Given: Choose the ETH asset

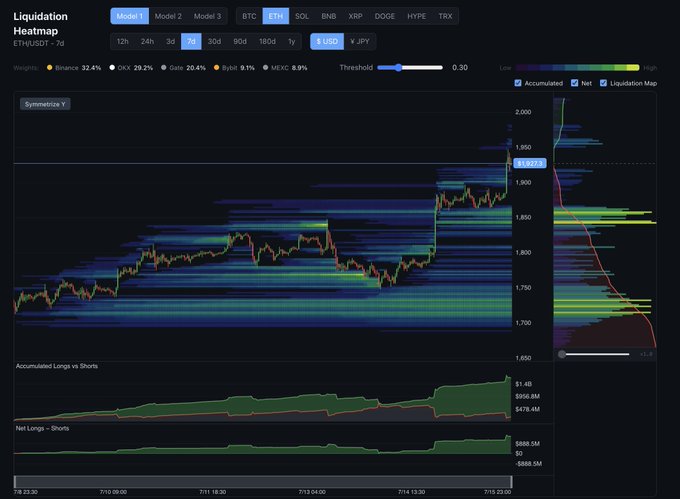Looking at the screenshot, I should tap(275, 16).
